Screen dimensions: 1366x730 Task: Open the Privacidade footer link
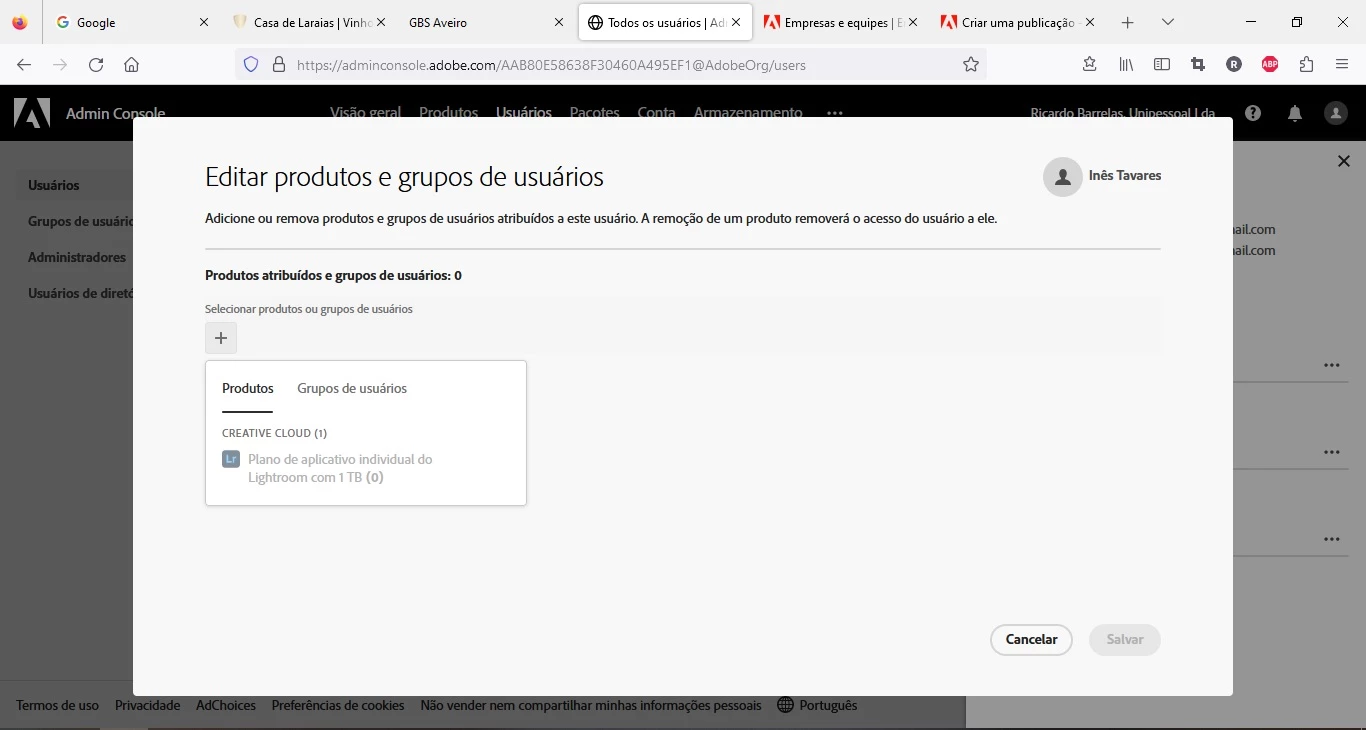click(x=147, y=705)
